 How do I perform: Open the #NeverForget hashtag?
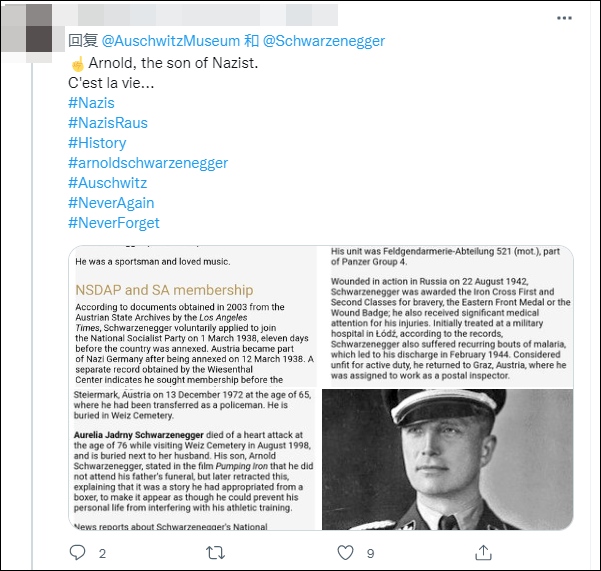point(113,223)
